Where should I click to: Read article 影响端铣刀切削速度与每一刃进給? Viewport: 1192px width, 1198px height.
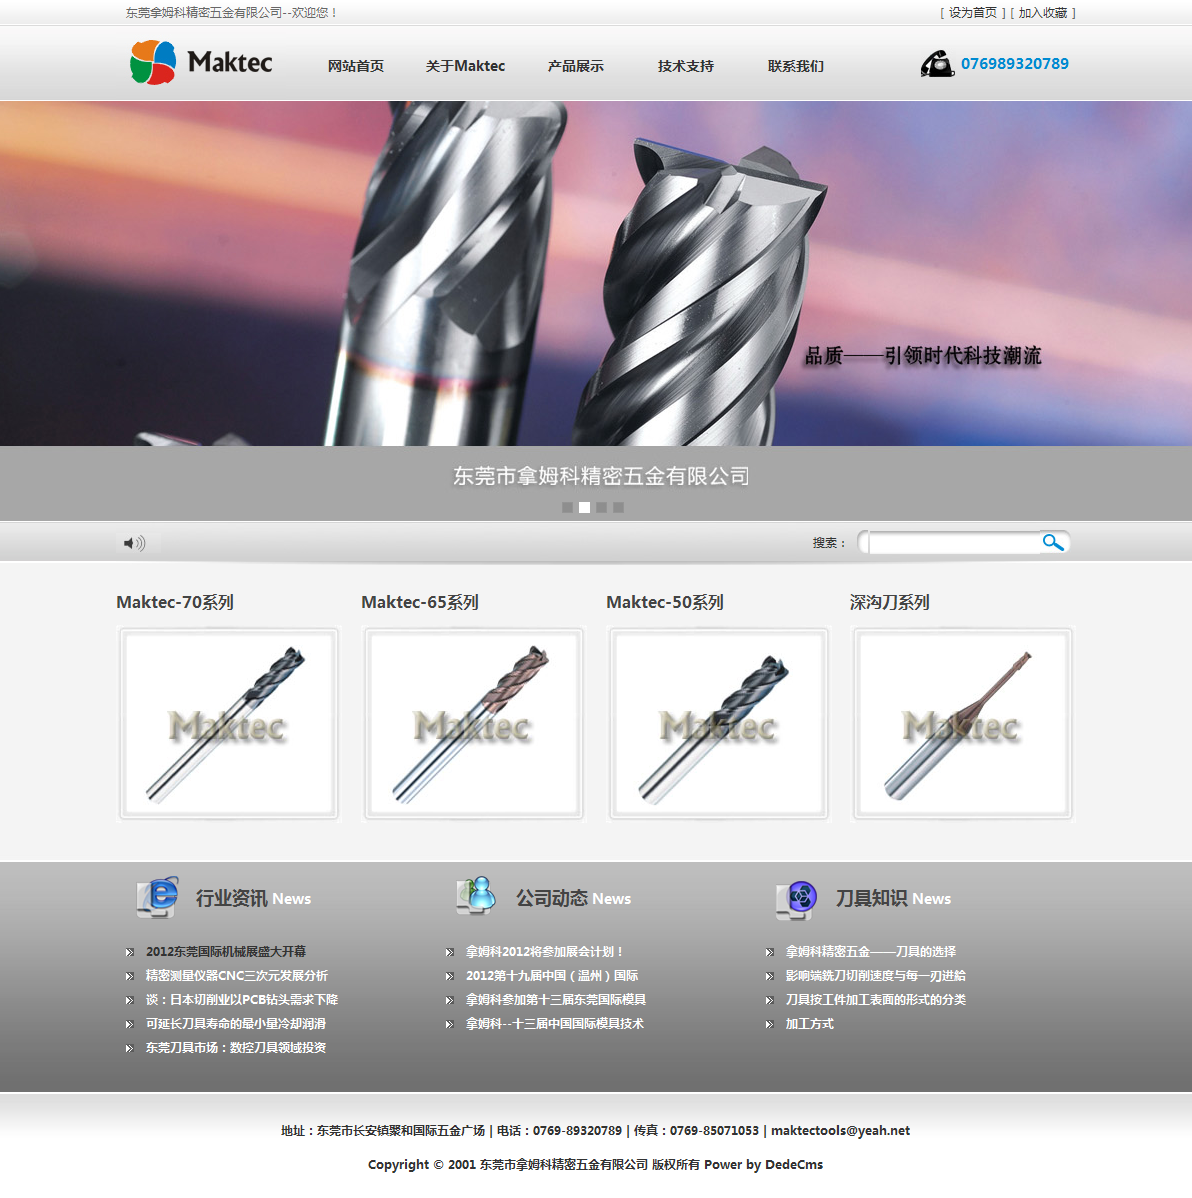click(876, 976)
